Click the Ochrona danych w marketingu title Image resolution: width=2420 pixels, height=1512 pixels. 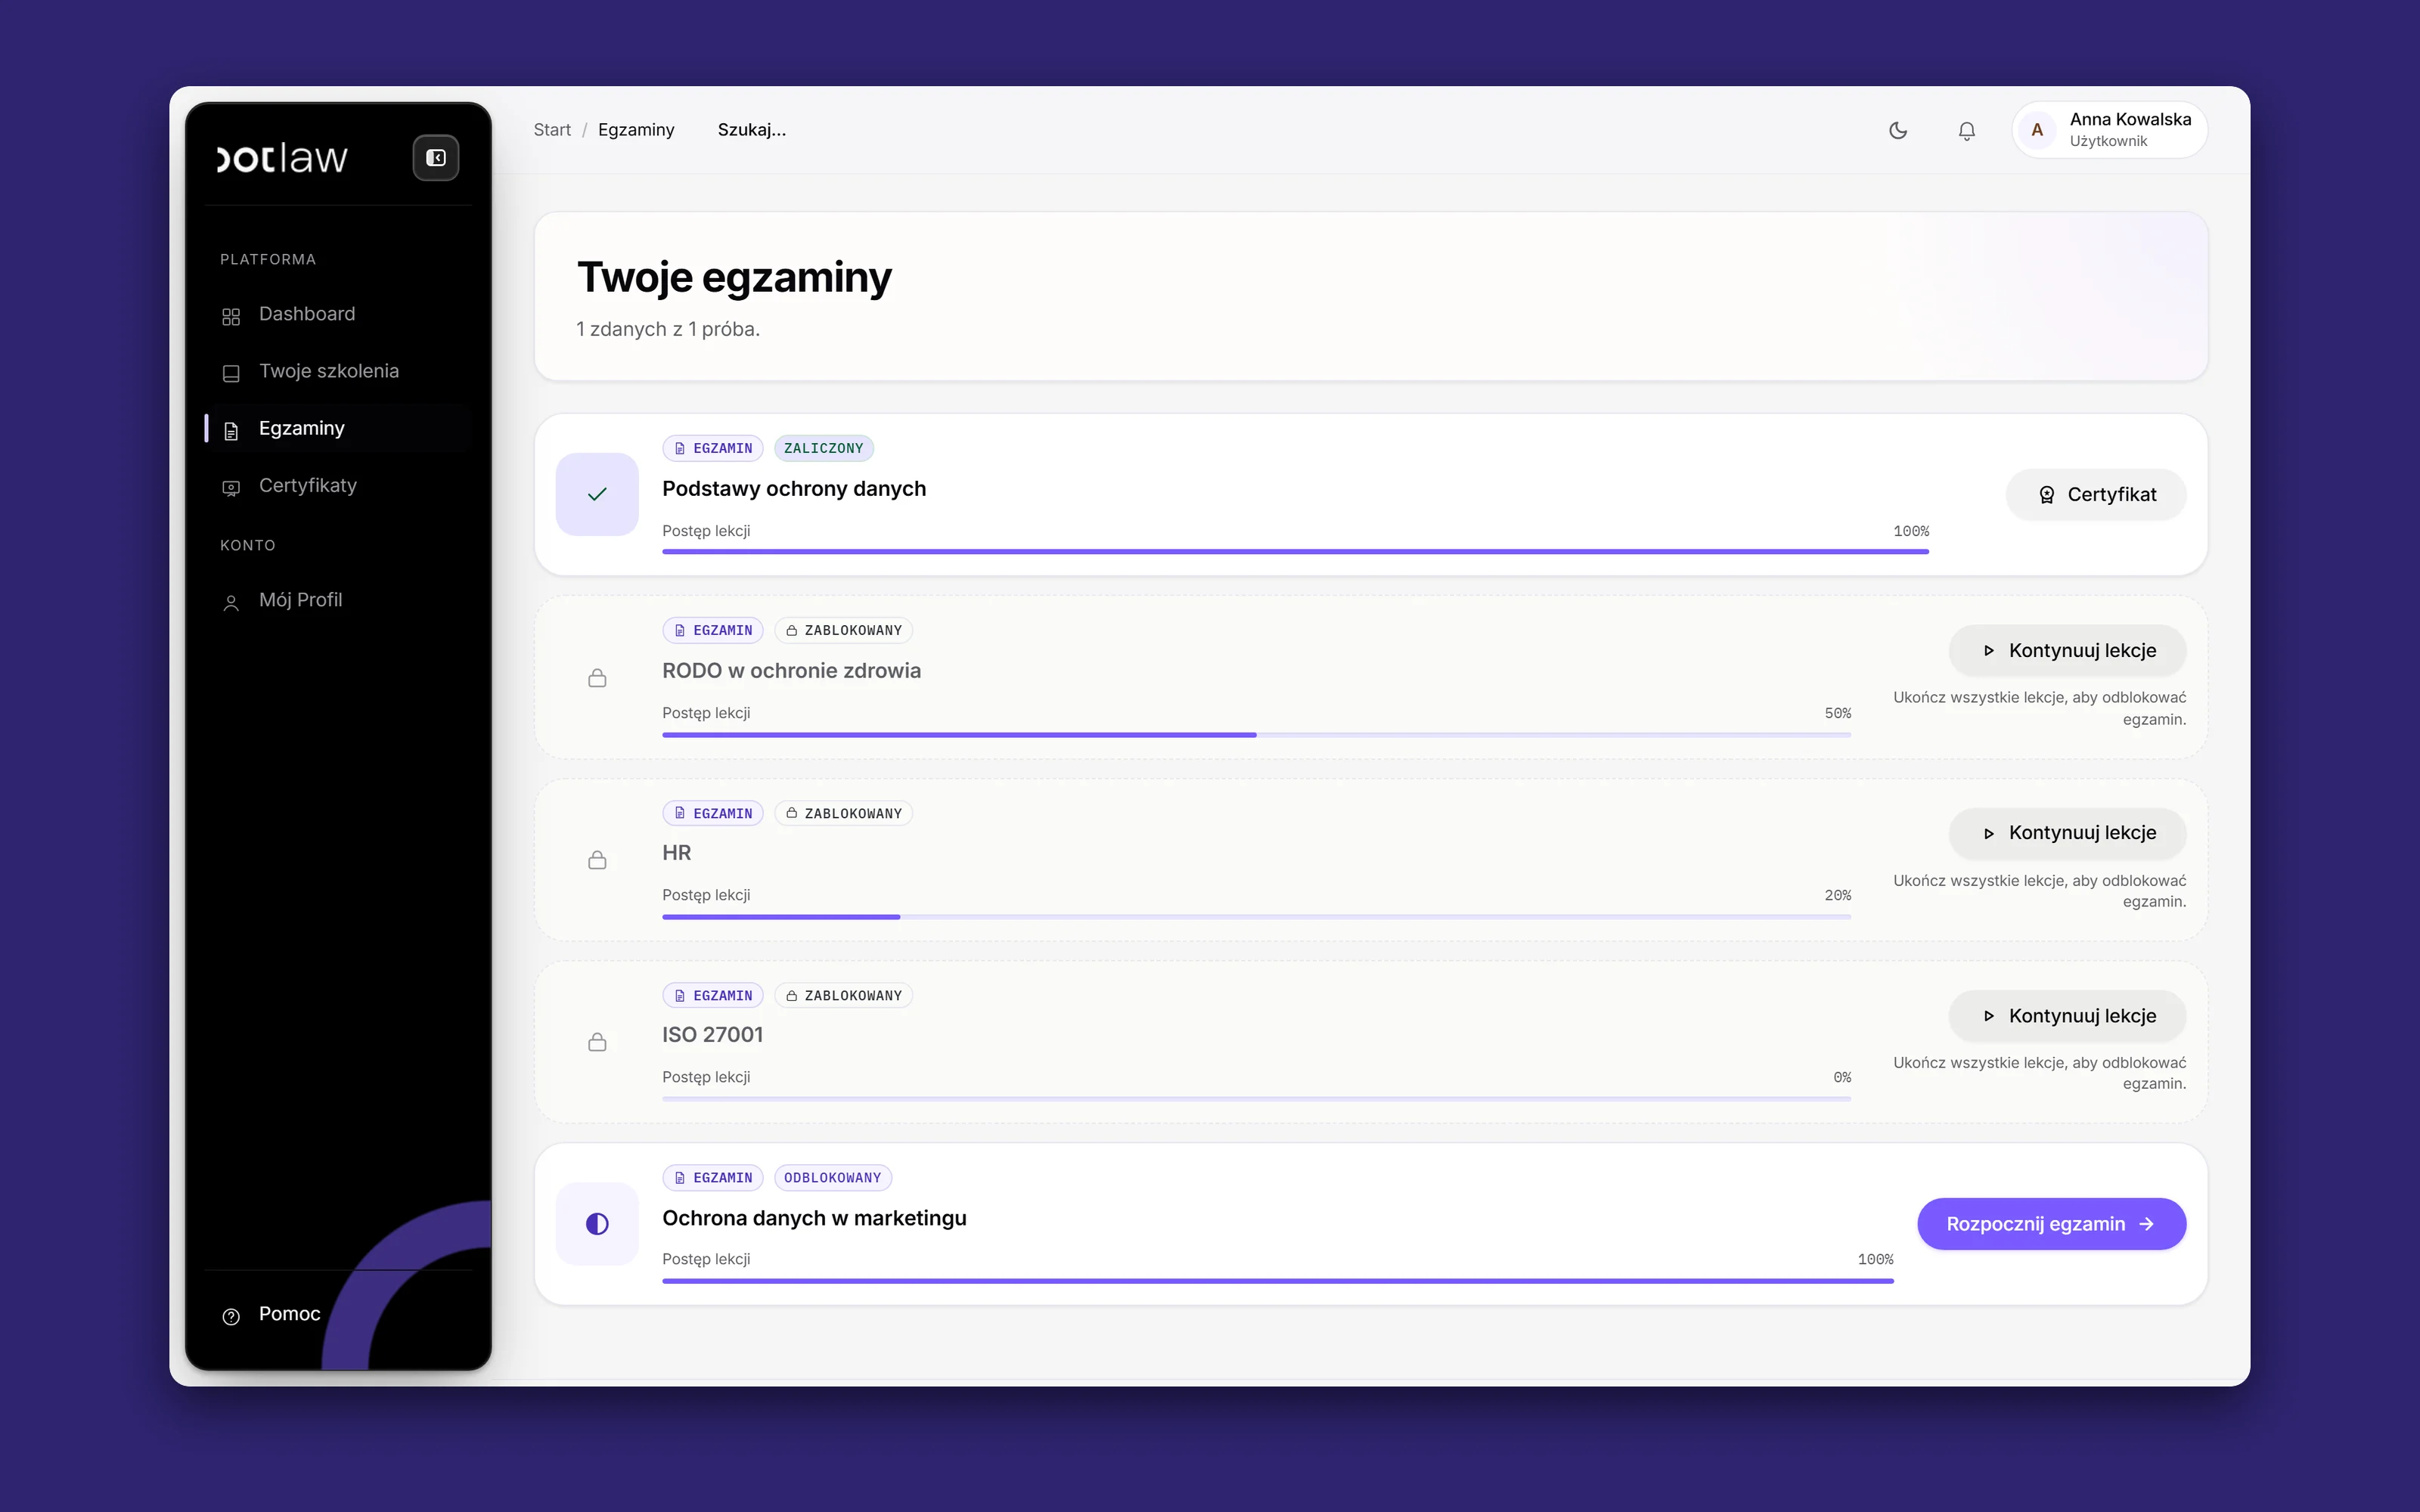pyautogui.click(x=814, y=1218)
